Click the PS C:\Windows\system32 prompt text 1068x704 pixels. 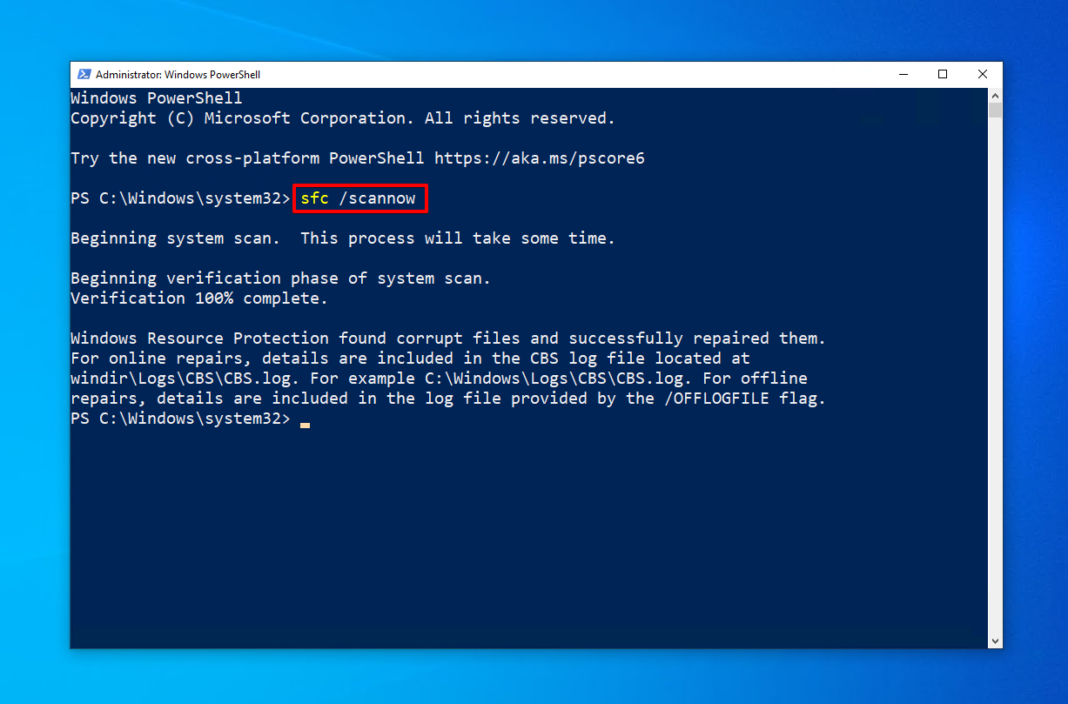[178, 198]
